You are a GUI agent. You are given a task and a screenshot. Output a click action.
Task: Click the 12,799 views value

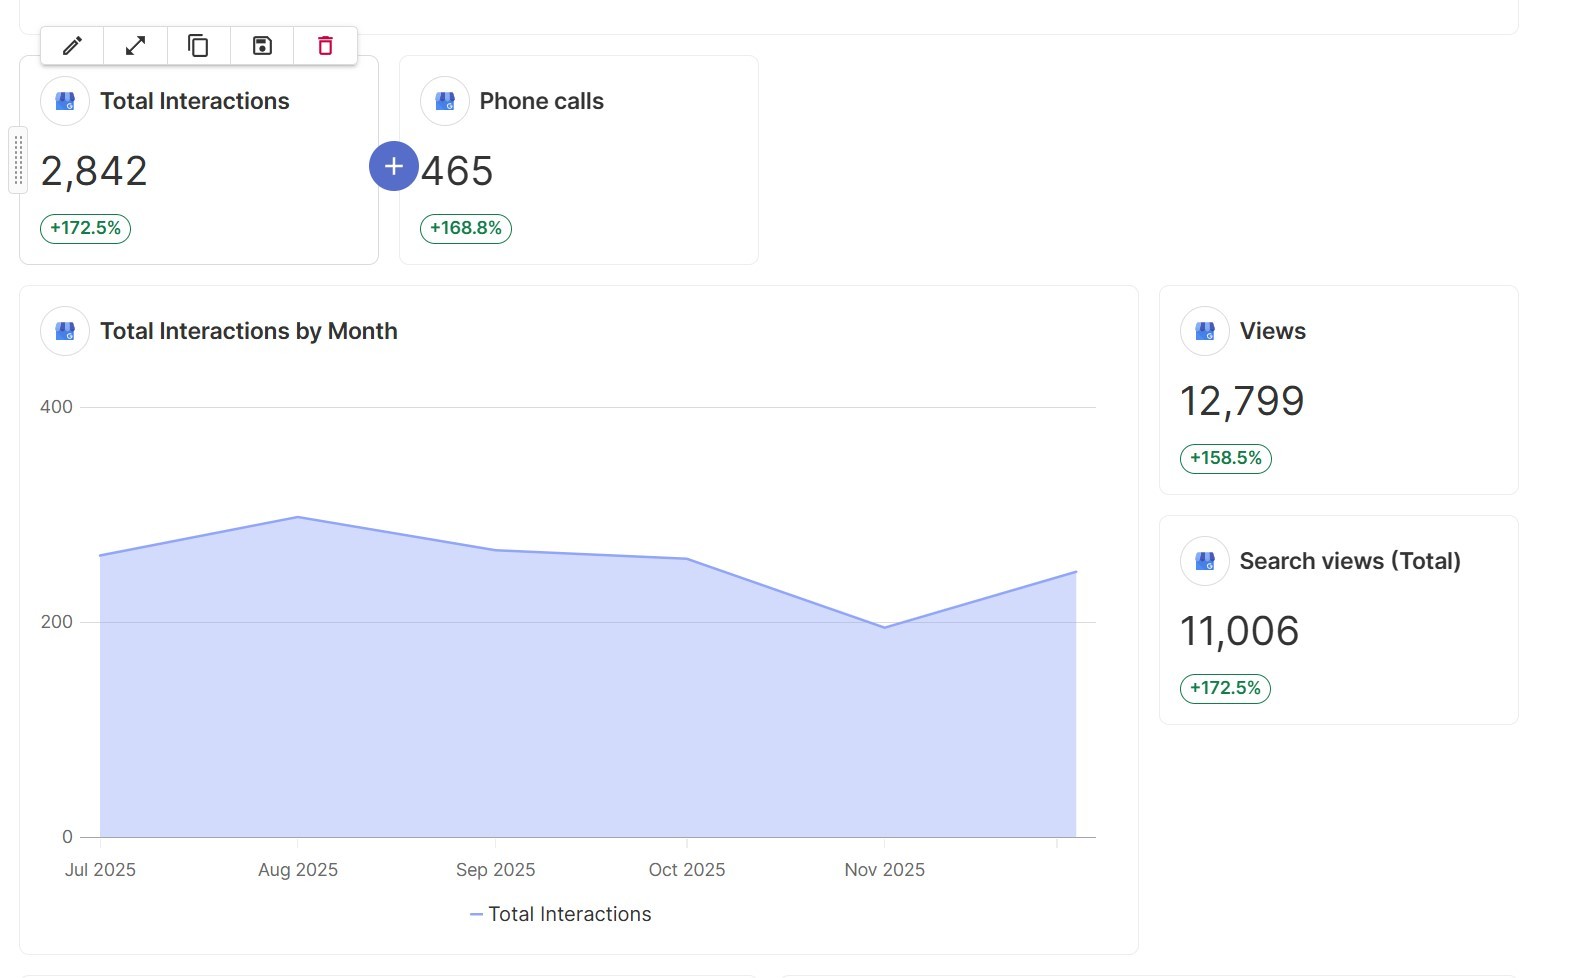point(1242,402)
